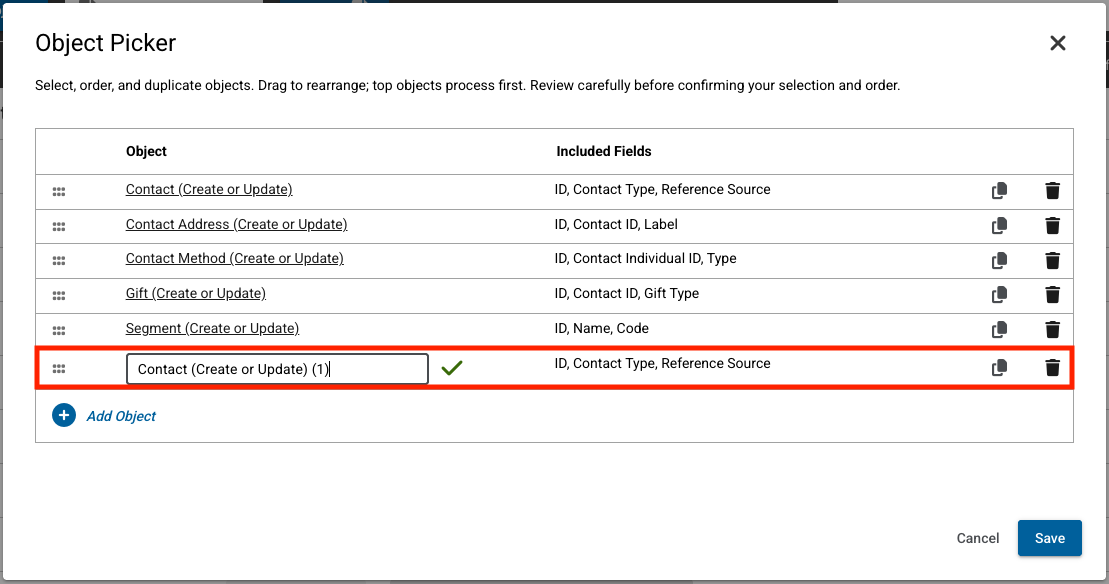This screenshot has height=584, width=1109.
Task: Grab the drag handle for Contact Method row
Action: point(59,261)
